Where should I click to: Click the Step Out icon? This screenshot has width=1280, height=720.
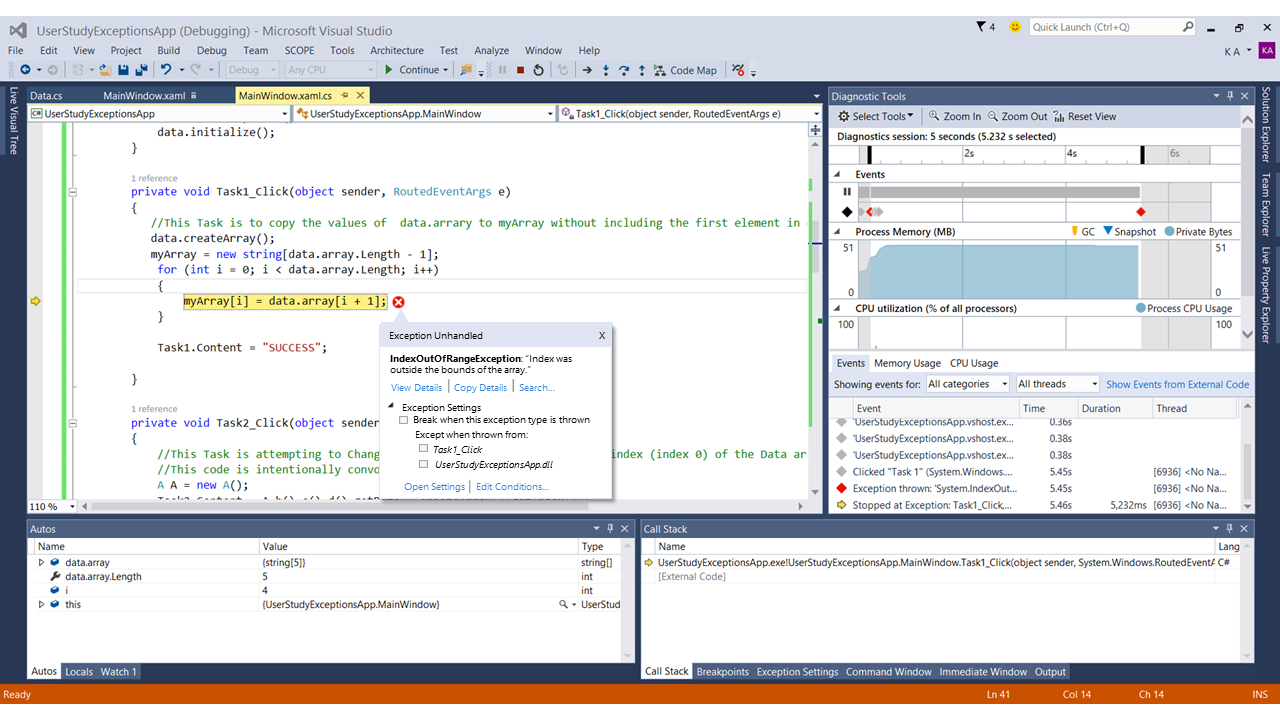click(642, 70)
